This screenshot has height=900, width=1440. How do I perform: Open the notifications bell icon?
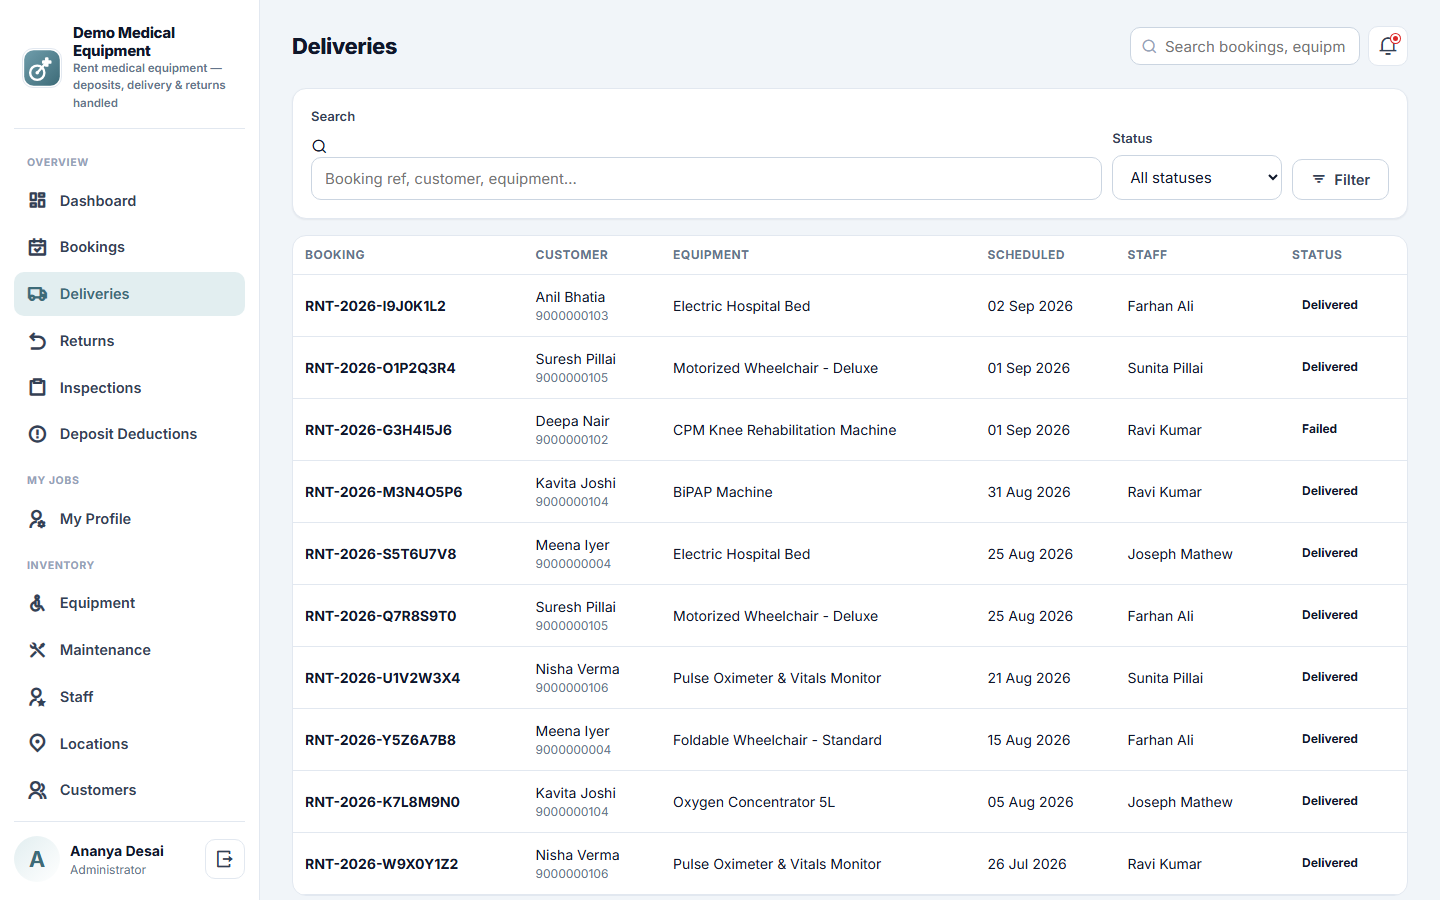click(x=1388, y=46)
